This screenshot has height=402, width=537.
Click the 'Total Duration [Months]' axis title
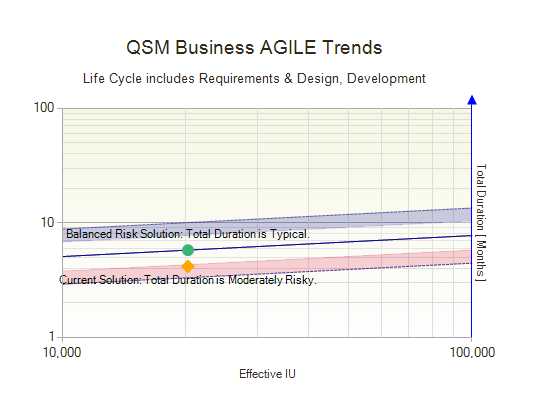482,223
